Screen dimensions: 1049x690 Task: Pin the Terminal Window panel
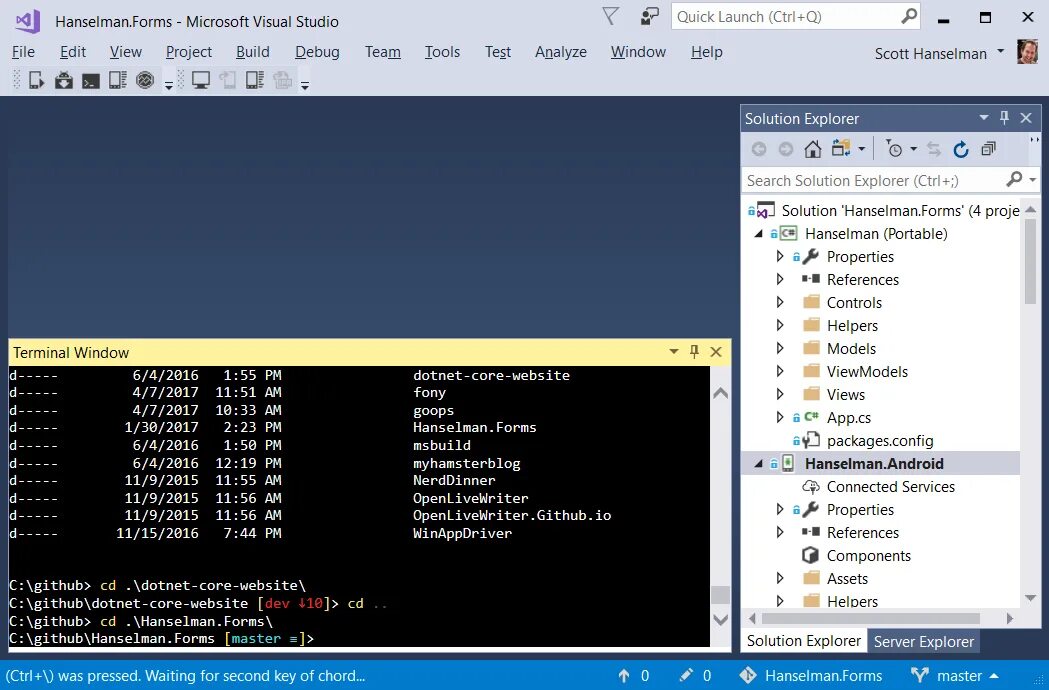click(694, 351)
